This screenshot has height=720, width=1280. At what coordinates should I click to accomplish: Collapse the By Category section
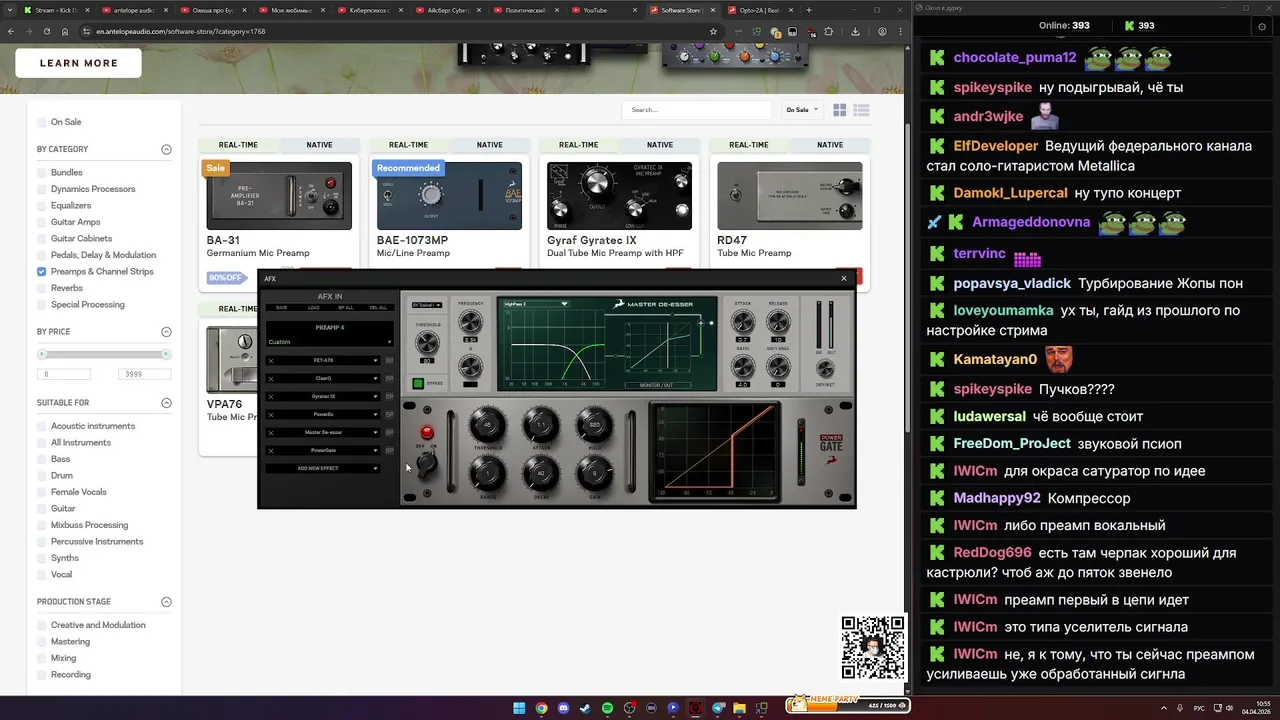coord(166,150)
